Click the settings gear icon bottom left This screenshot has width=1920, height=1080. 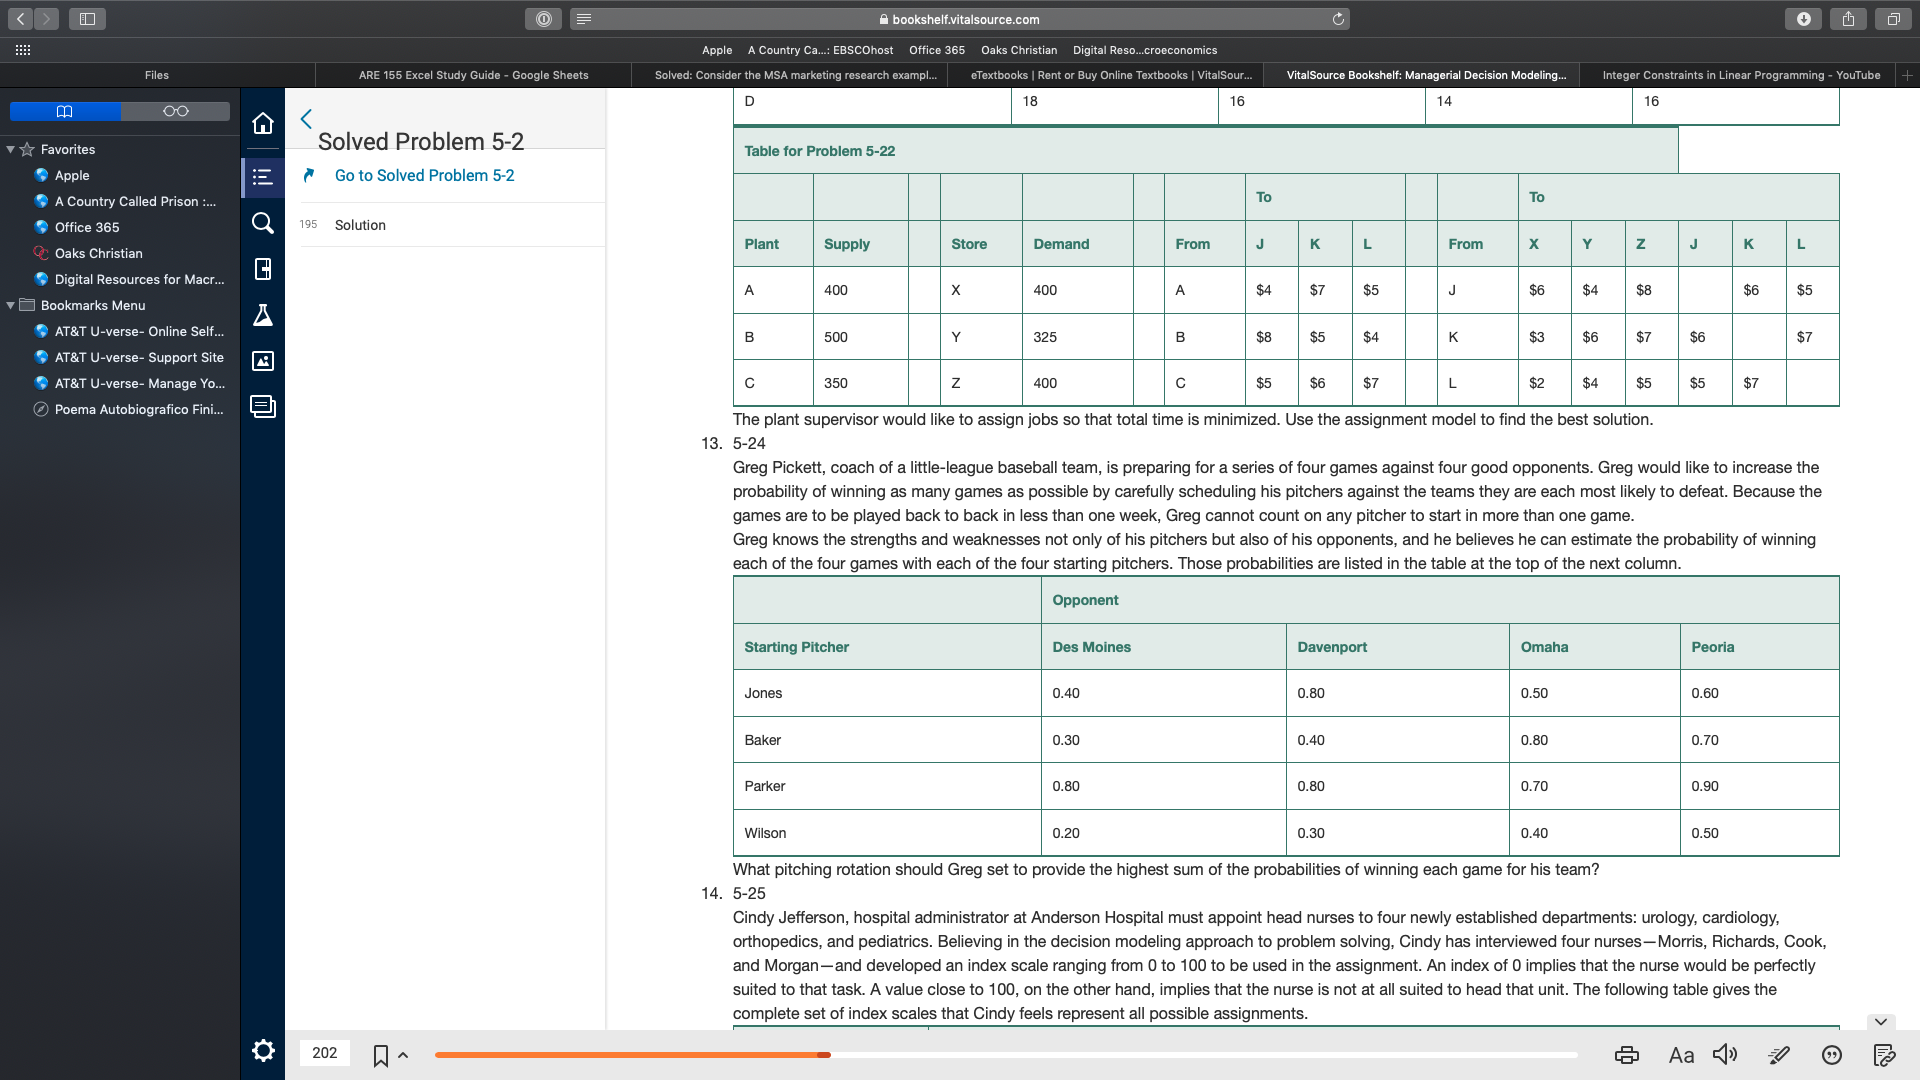tap(262, 1052)
